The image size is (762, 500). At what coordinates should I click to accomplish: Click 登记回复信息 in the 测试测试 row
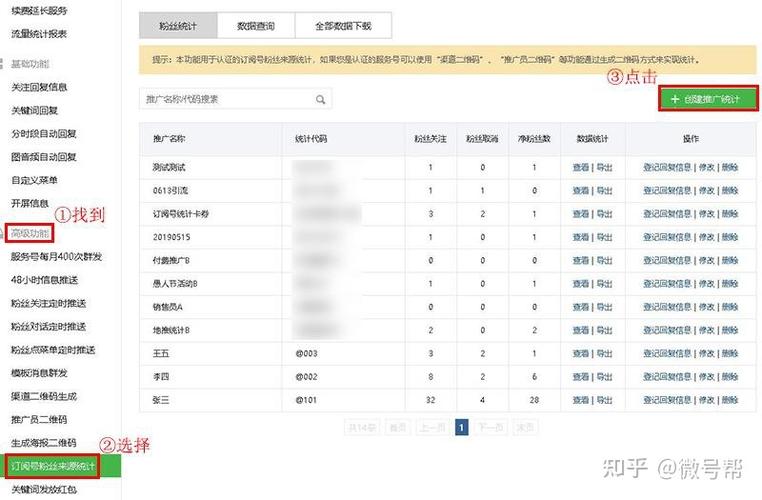tap(667, 168)
